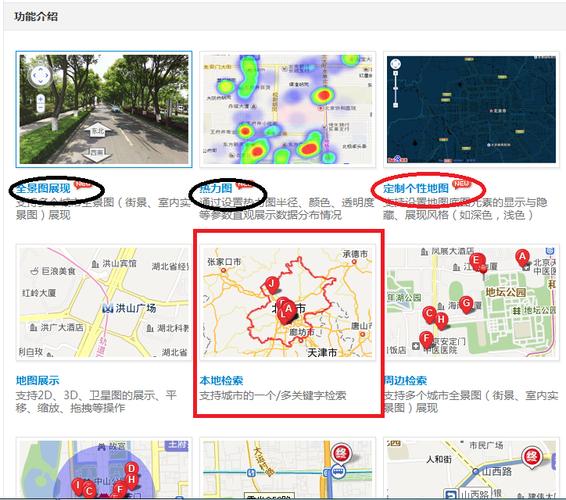Click the navigation compass on the dark map

[396, 64]
